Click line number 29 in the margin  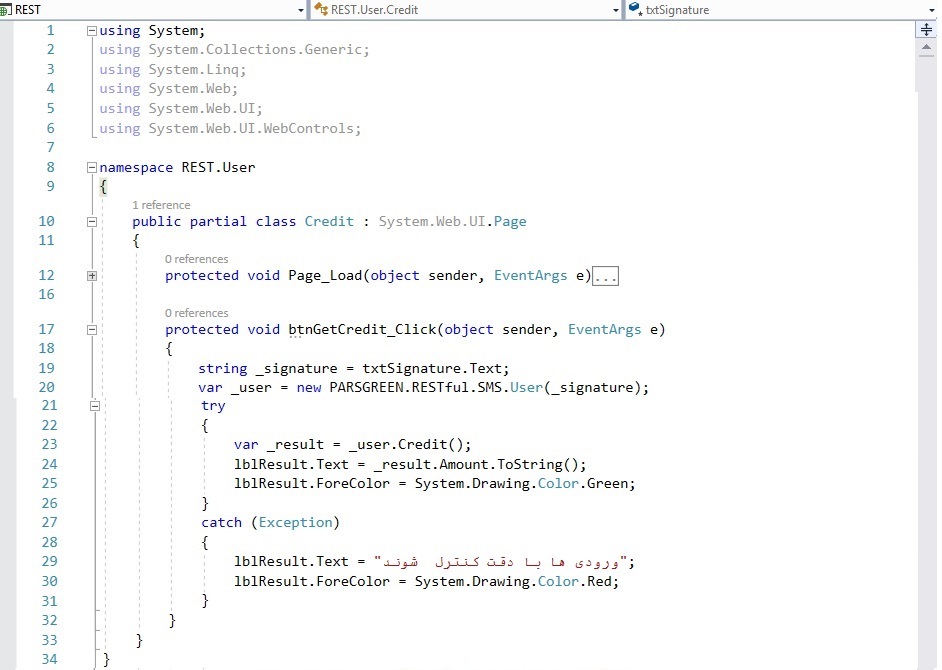[x=49, y=562]
